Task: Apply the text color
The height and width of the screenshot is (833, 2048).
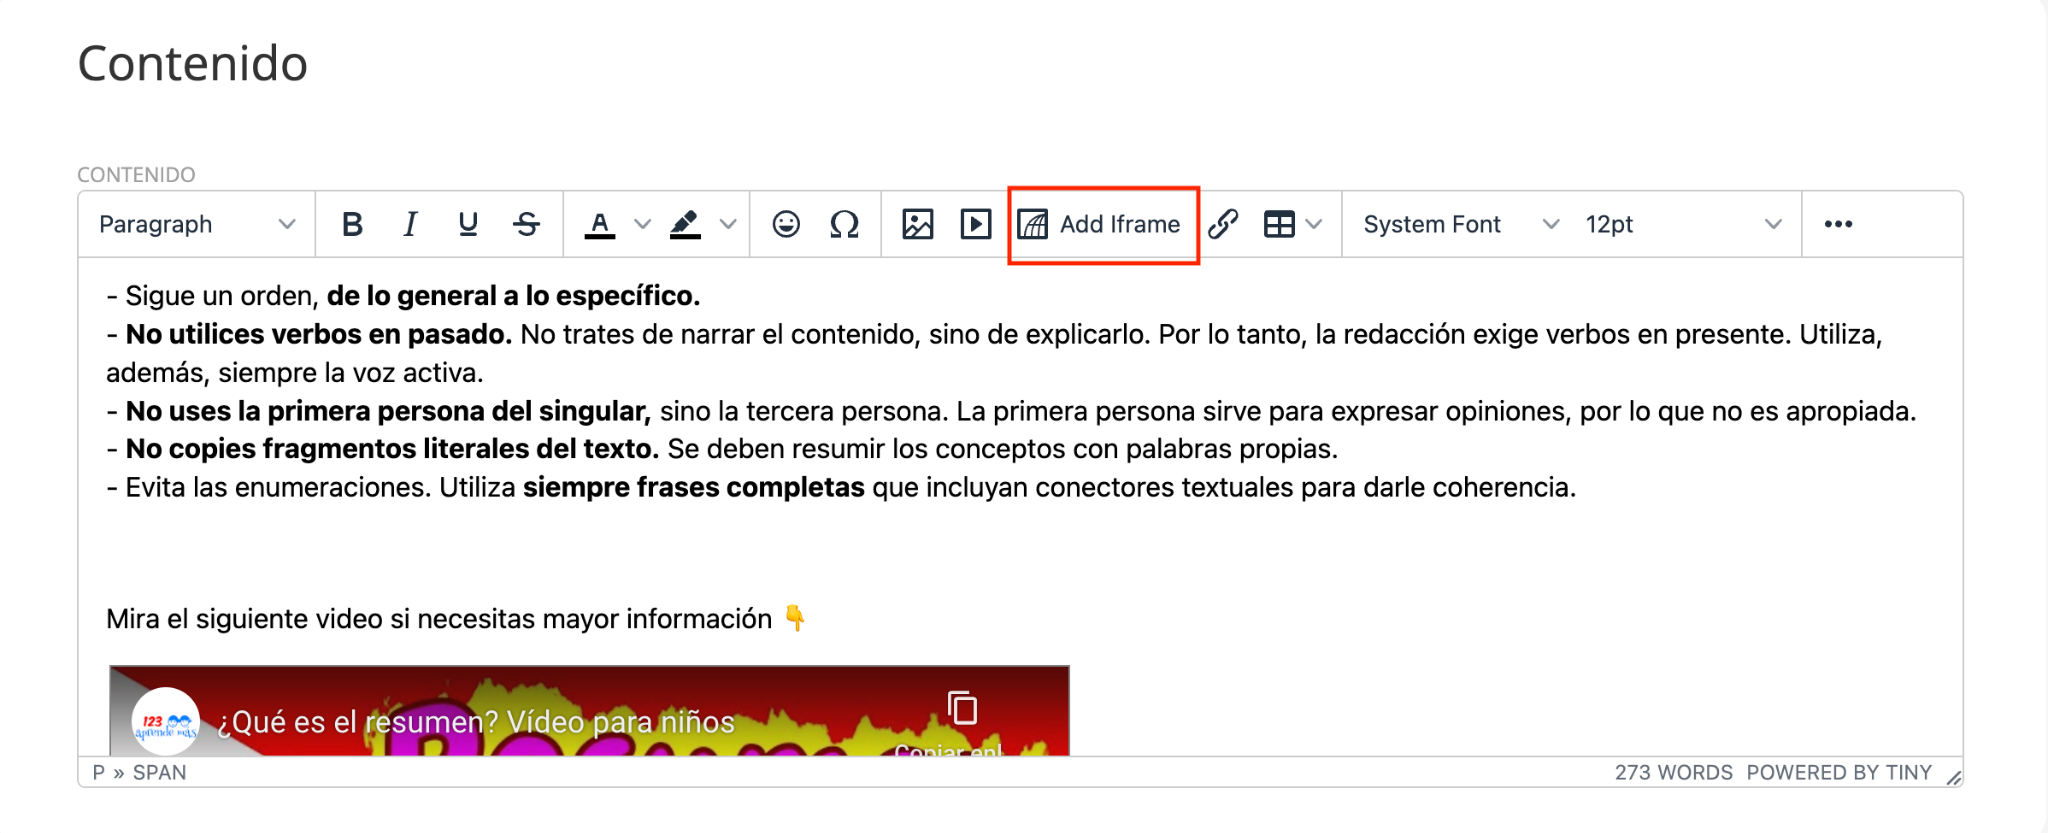Action: point(599,224)
